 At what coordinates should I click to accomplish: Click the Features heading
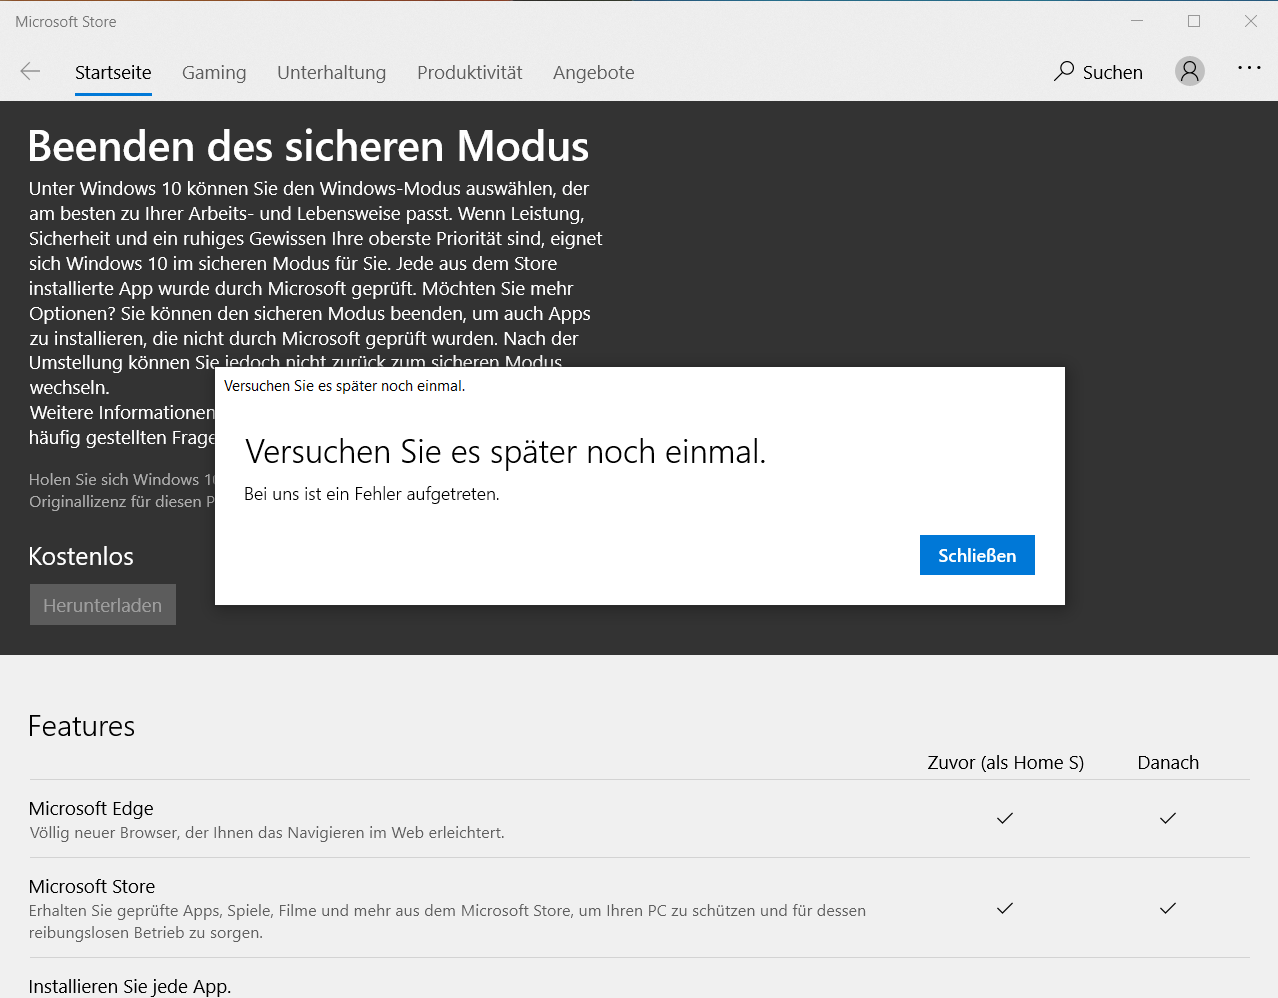pos(81,726)
